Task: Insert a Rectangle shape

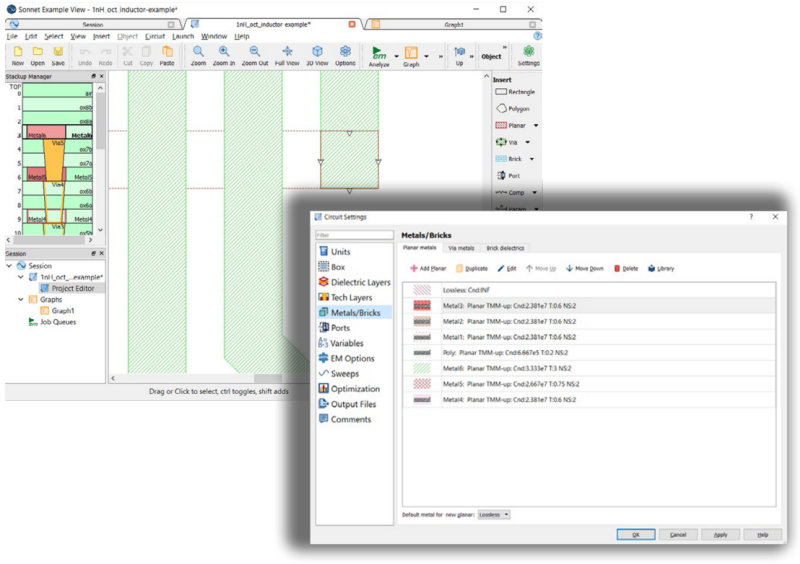Action: point(515,92)
